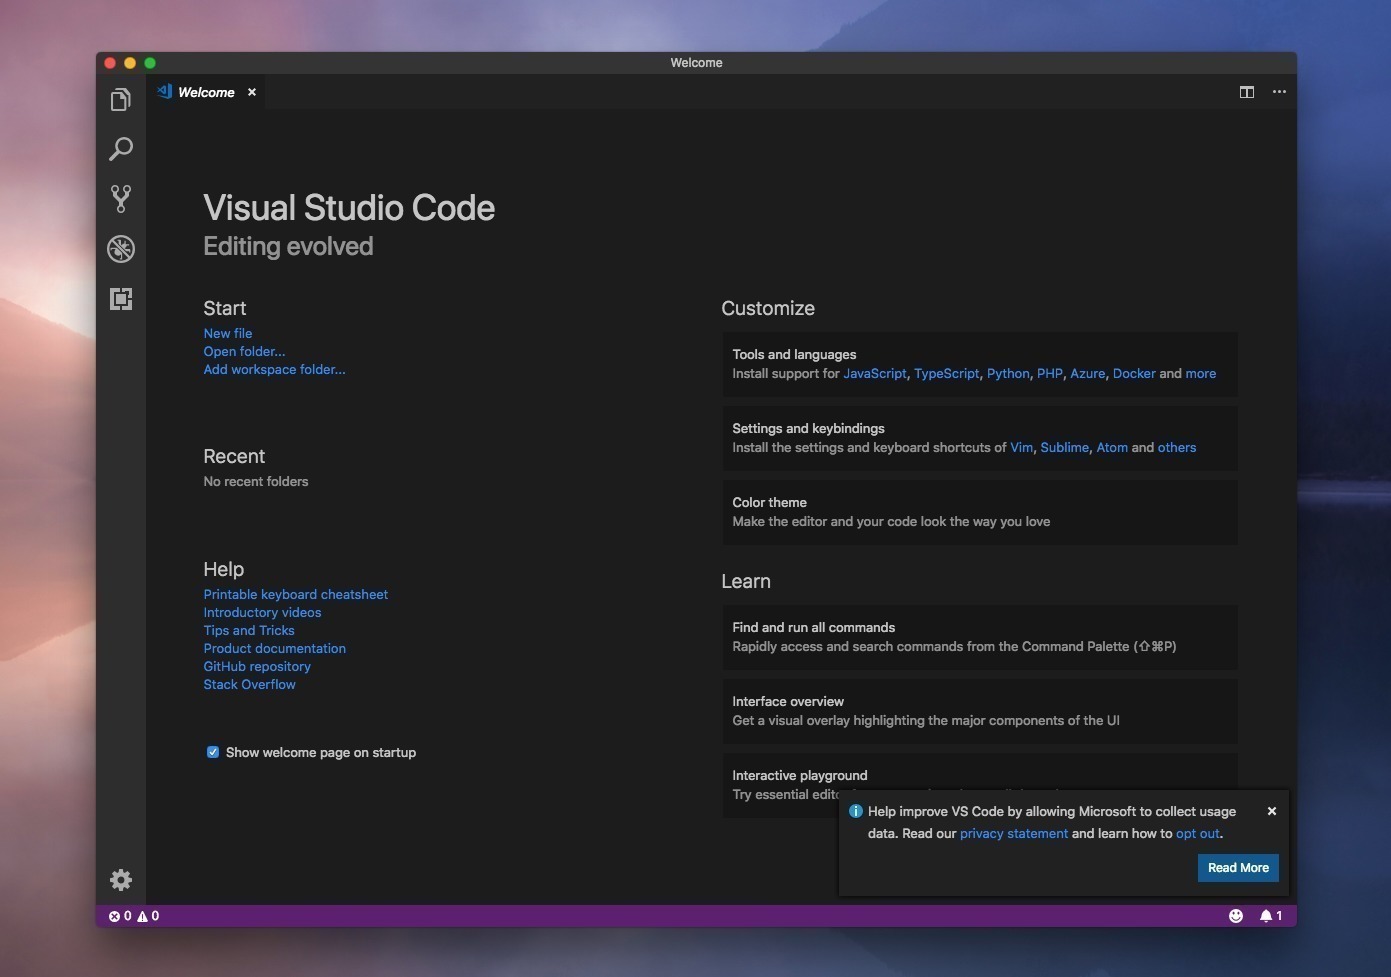Image resolution: width=1391 pixels, height=977 pixels.
Task: Uncheck Show welcome page on startup
Action: [x=213, y=752]
